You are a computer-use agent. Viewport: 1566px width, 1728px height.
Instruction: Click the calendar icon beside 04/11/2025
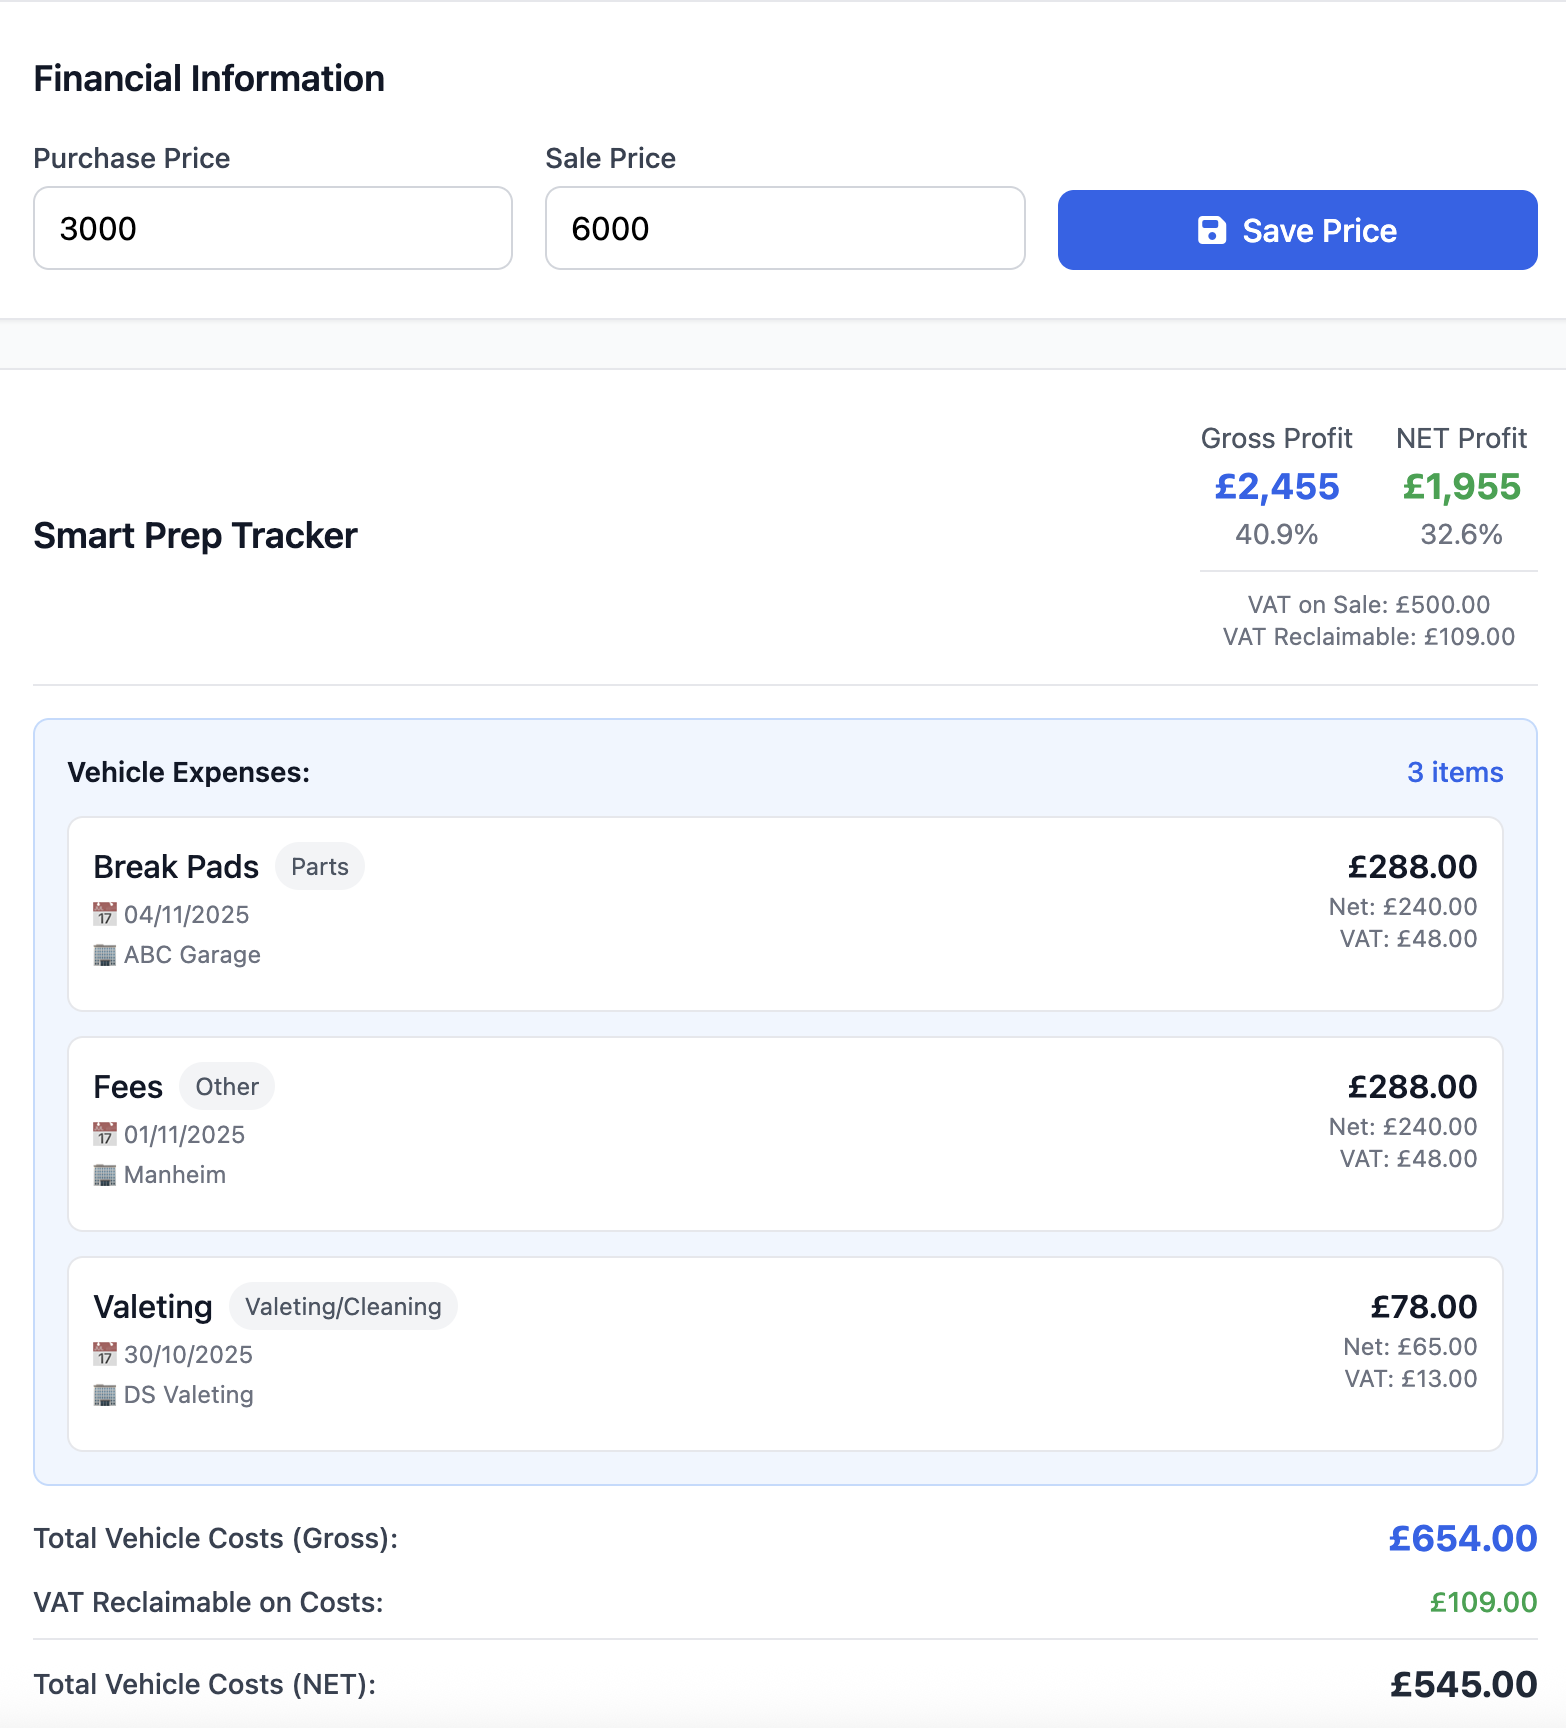click(104, 913)
